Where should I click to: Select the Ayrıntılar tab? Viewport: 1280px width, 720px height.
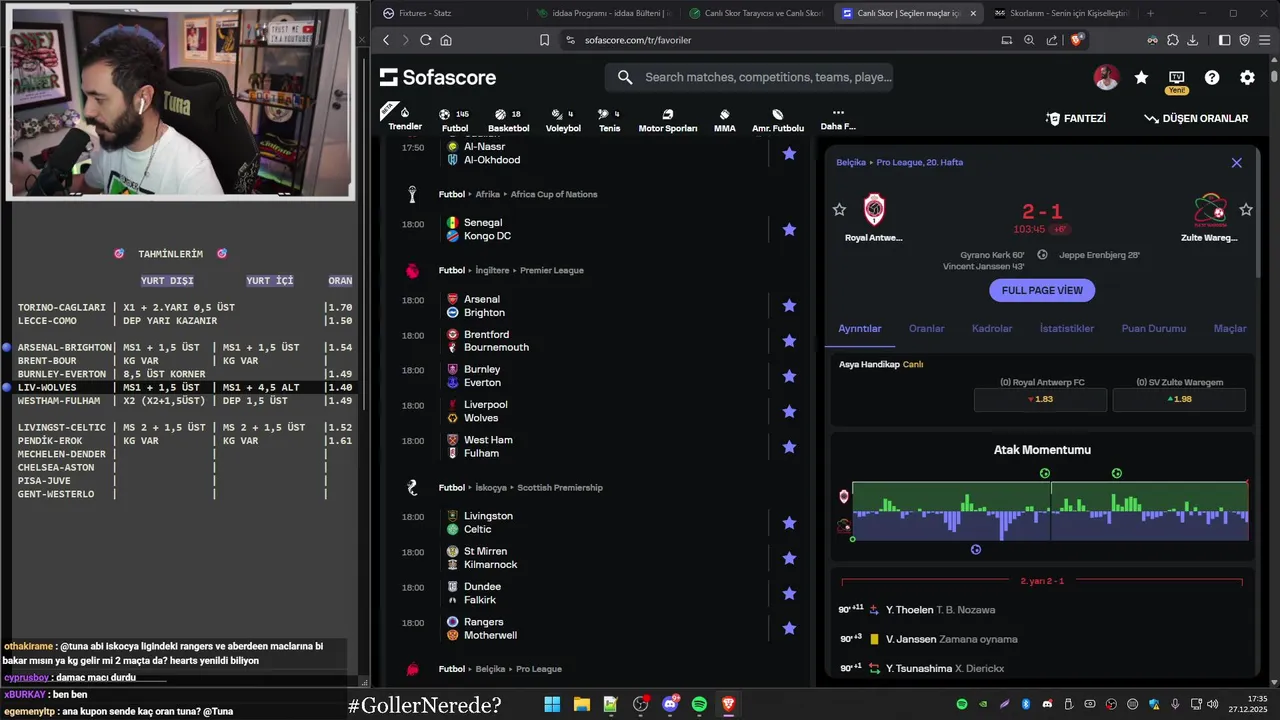tap(860, 328)
